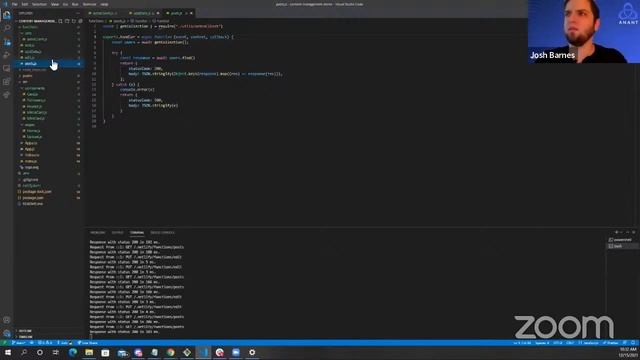Open Google Chrome from taskbar
Viewport: 640px width, 360px height.
pyautogui.click(x=171, y=352)
